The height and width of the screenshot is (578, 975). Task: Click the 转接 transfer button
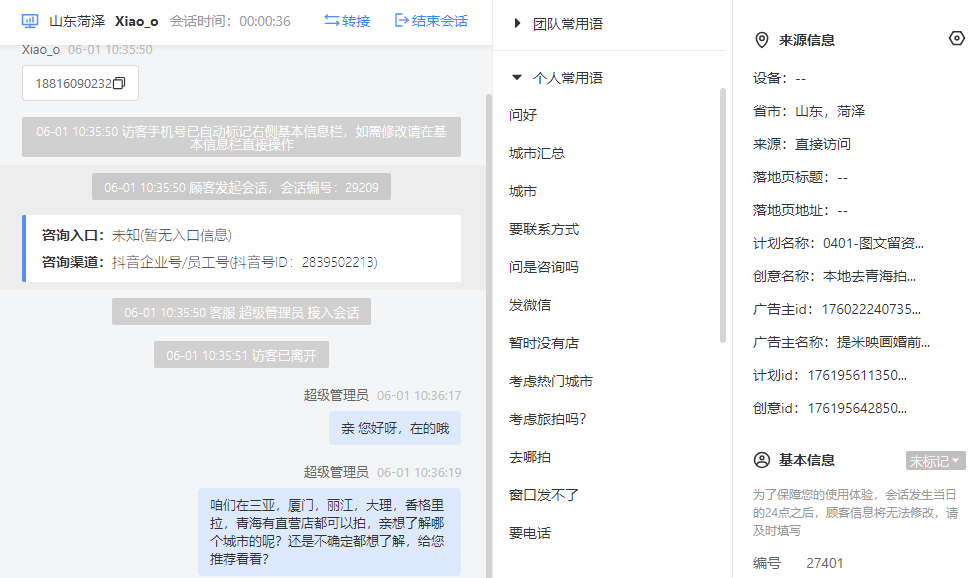pyautogui.click(x=347, y=21)
